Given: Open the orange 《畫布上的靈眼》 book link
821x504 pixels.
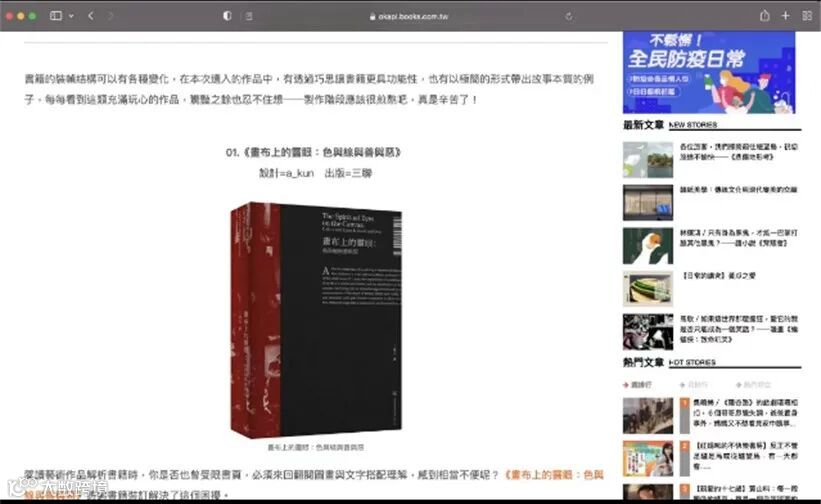Looking at the screenshot, I should pos(553,475).
